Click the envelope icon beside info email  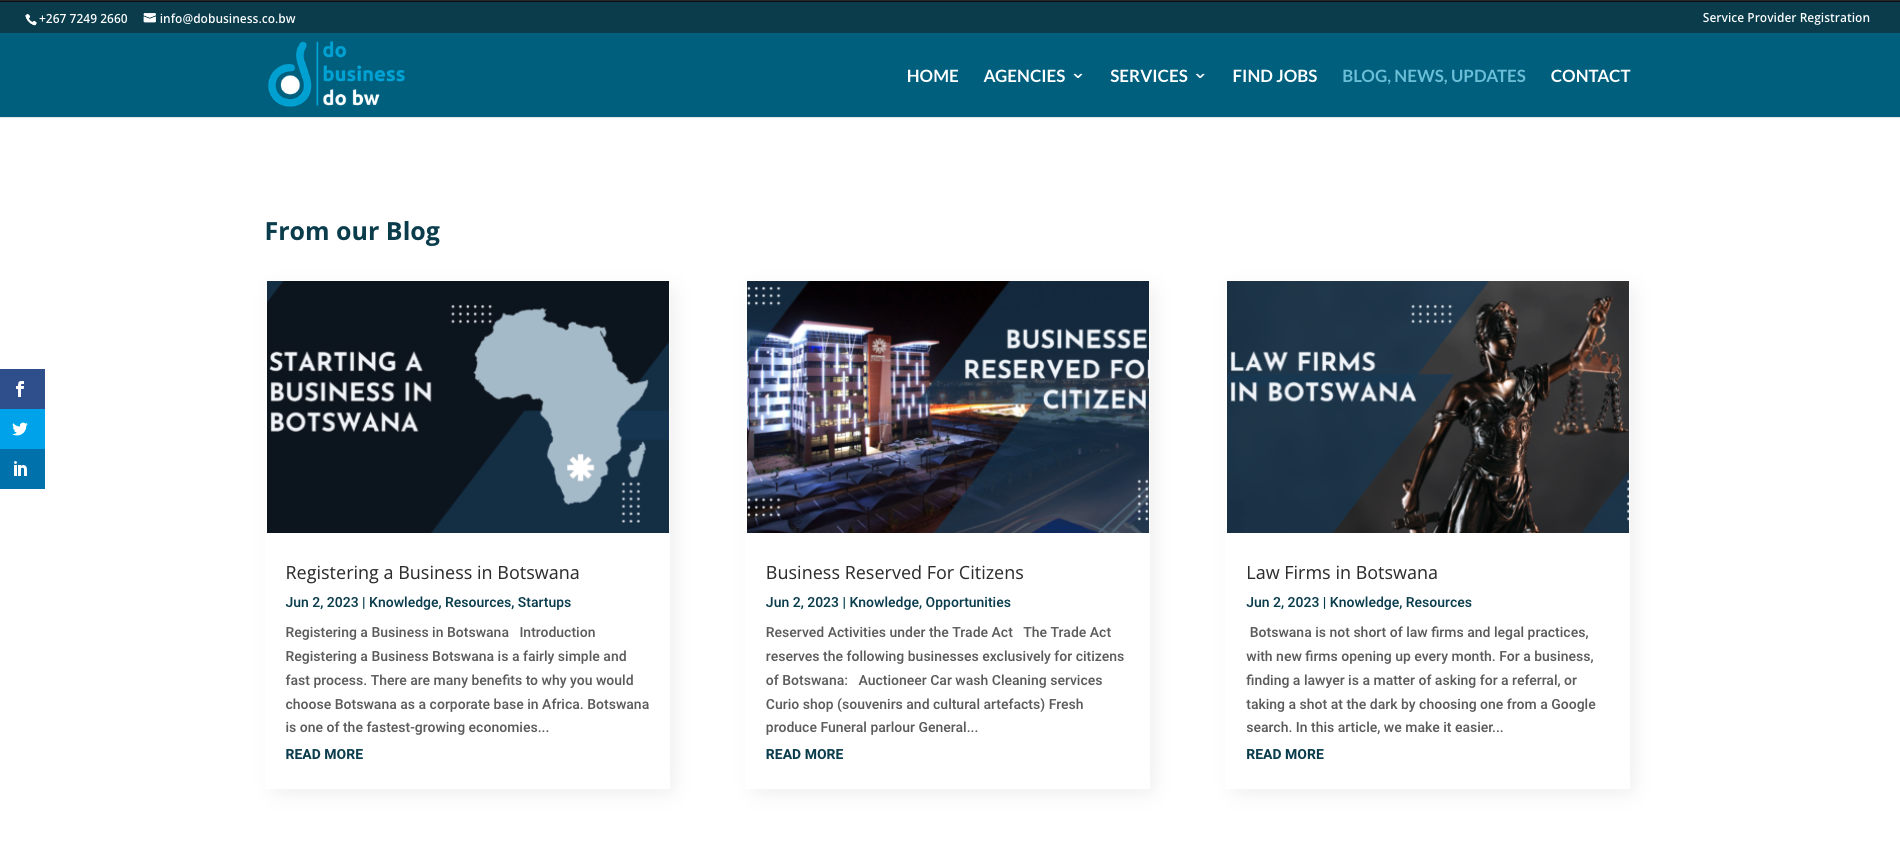pos(150,18)
